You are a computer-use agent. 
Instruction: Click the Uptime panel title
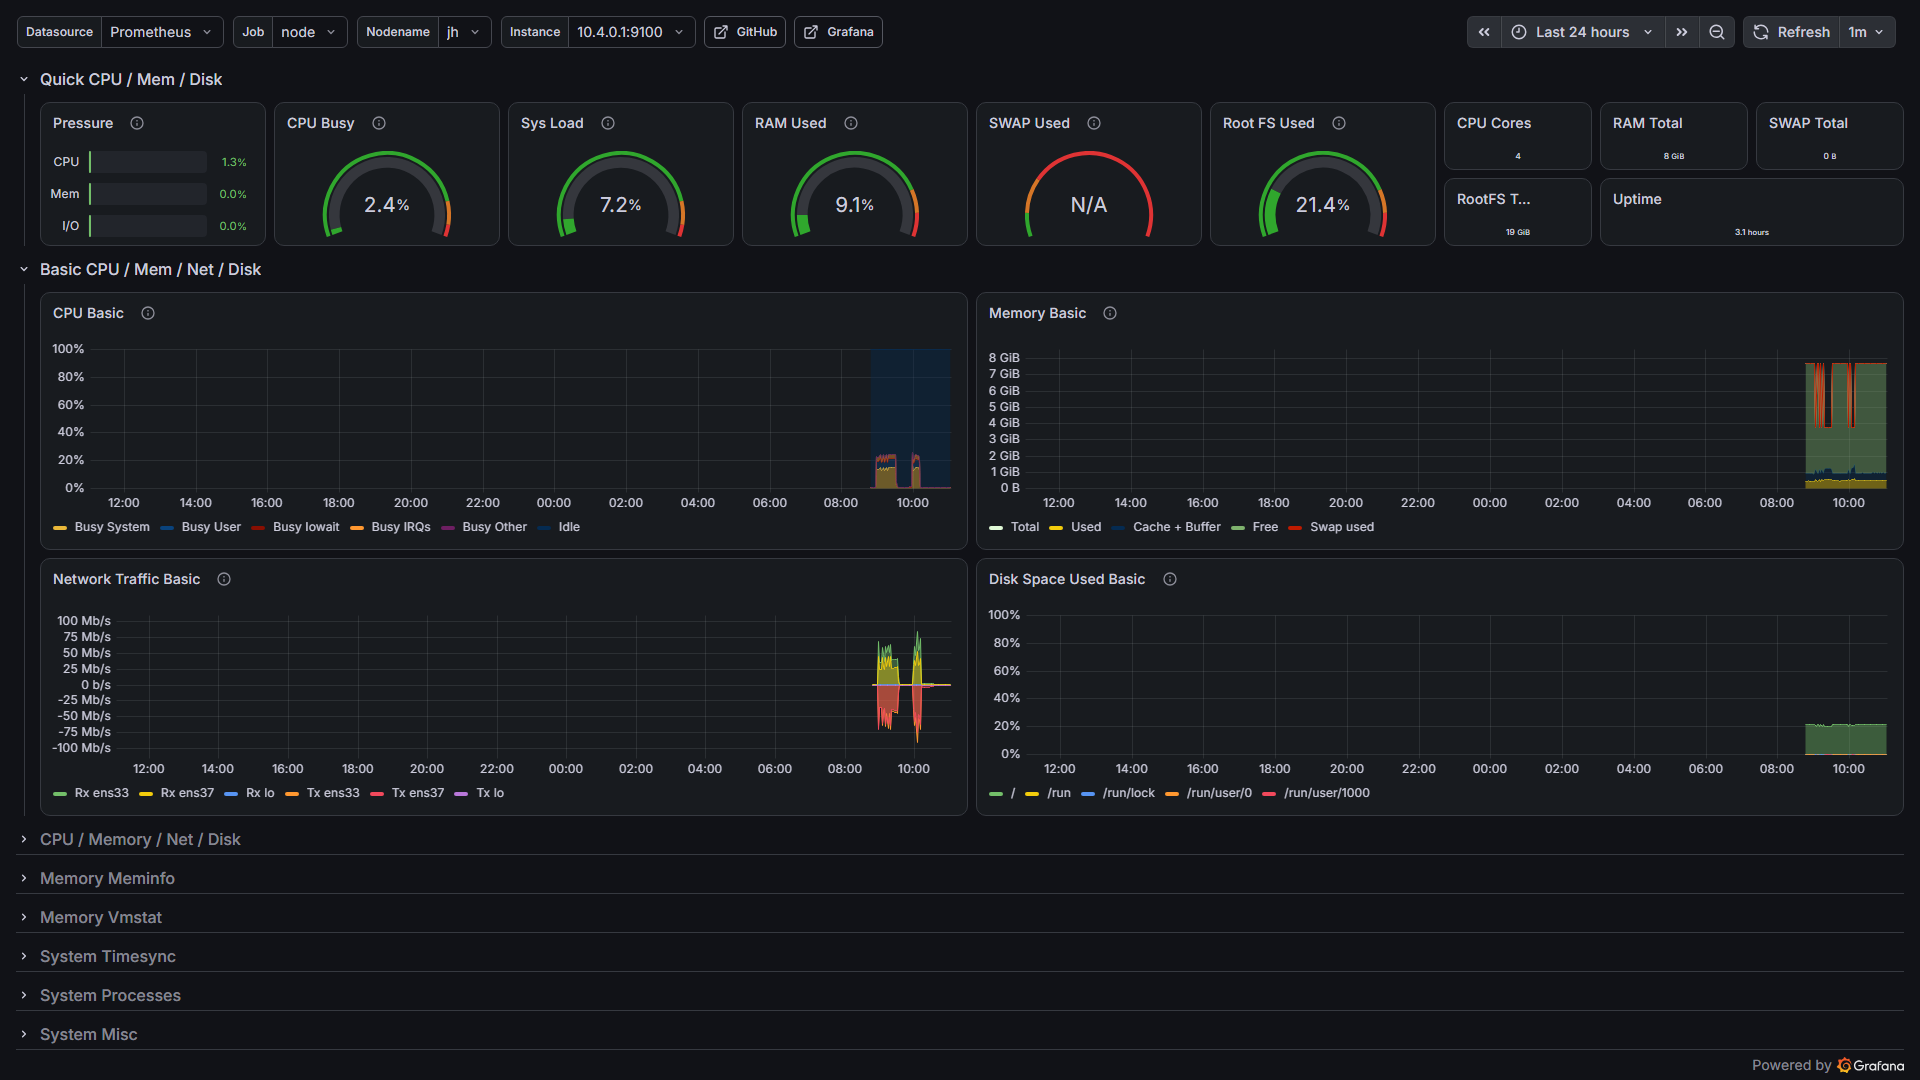pyautogui.click(x=1637, y=199)
